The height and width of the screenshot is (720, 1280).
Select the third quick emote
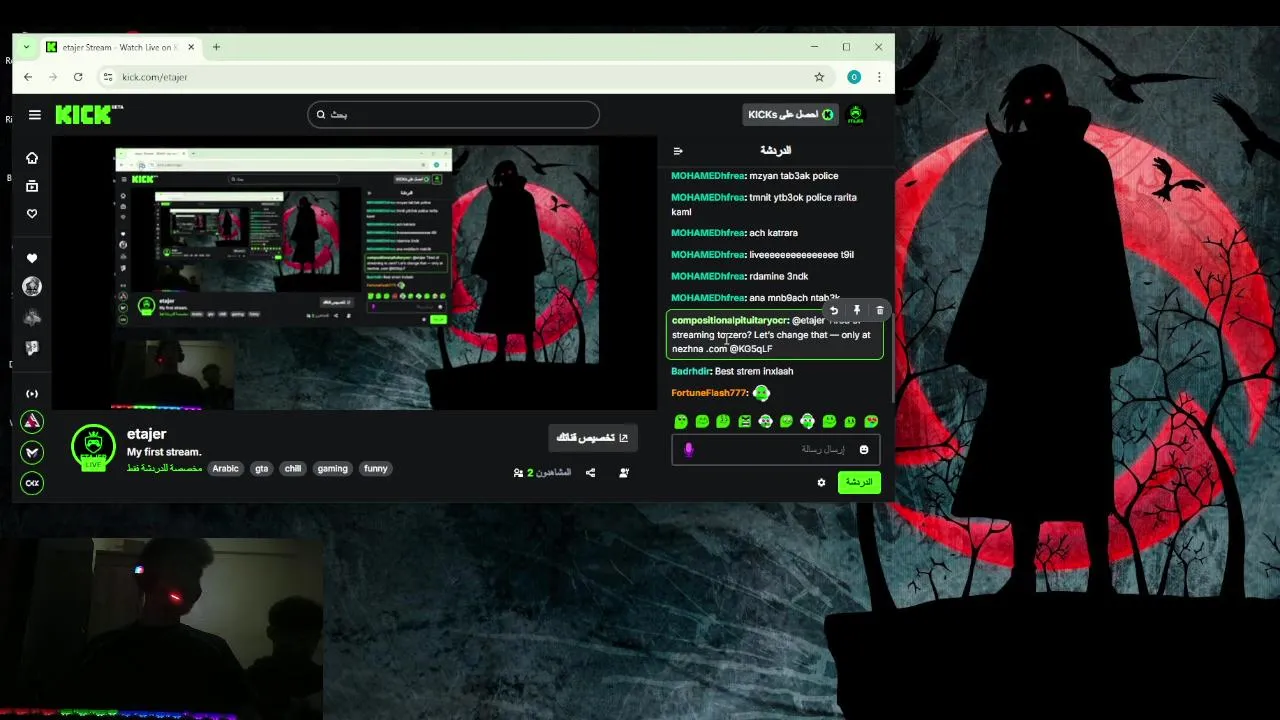pyautogui.click(x=723, y=422)
